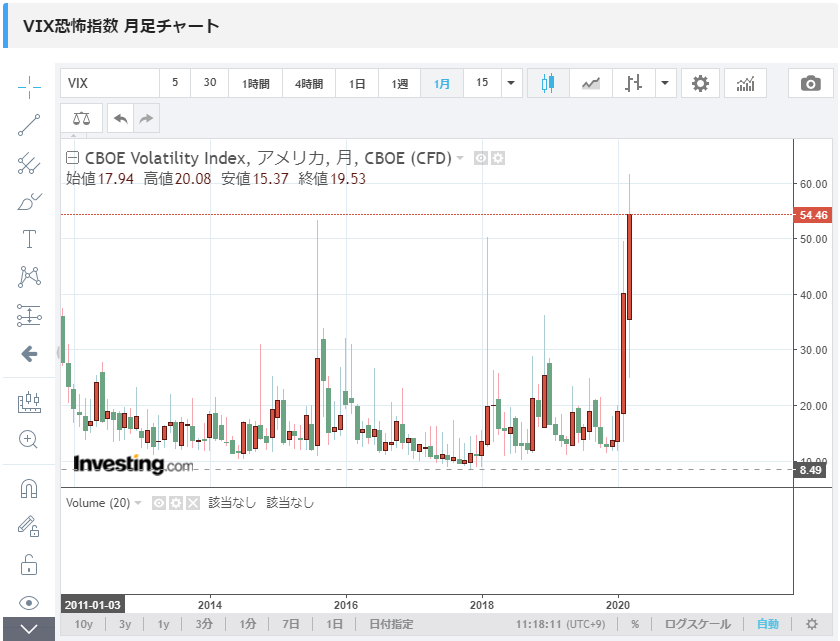
Task: Select the 1日 interval
Action: coord(357,83)
